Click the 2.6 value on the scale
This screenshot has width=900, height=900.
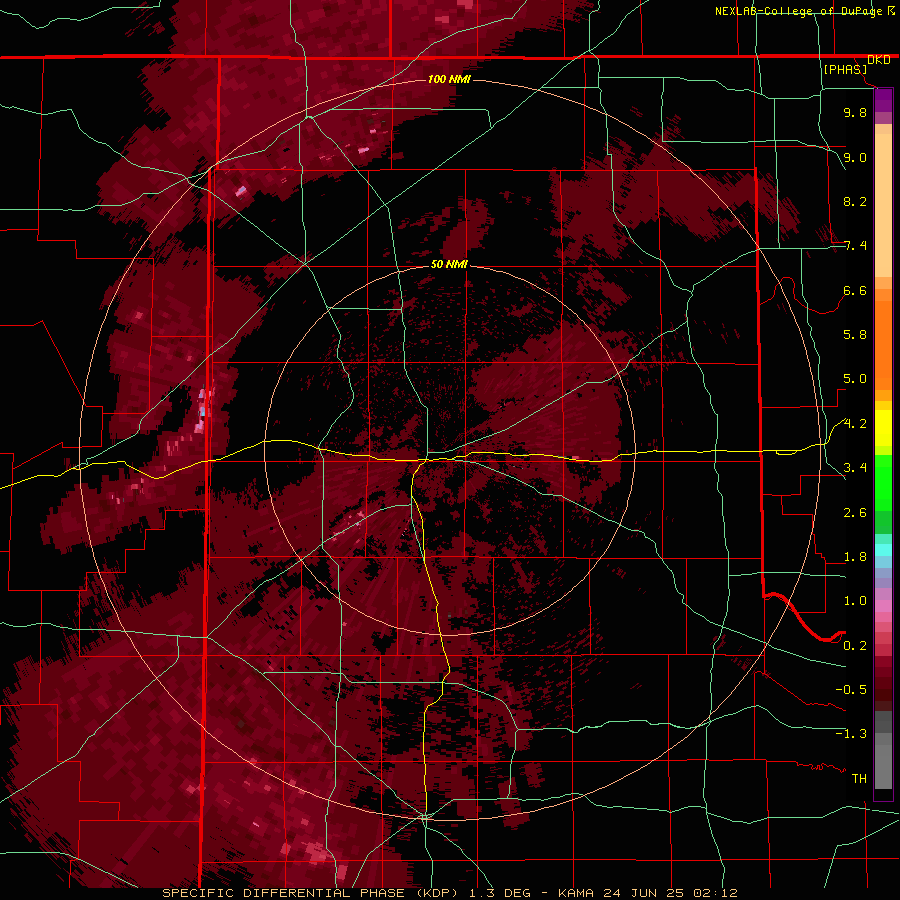(855, 513)
